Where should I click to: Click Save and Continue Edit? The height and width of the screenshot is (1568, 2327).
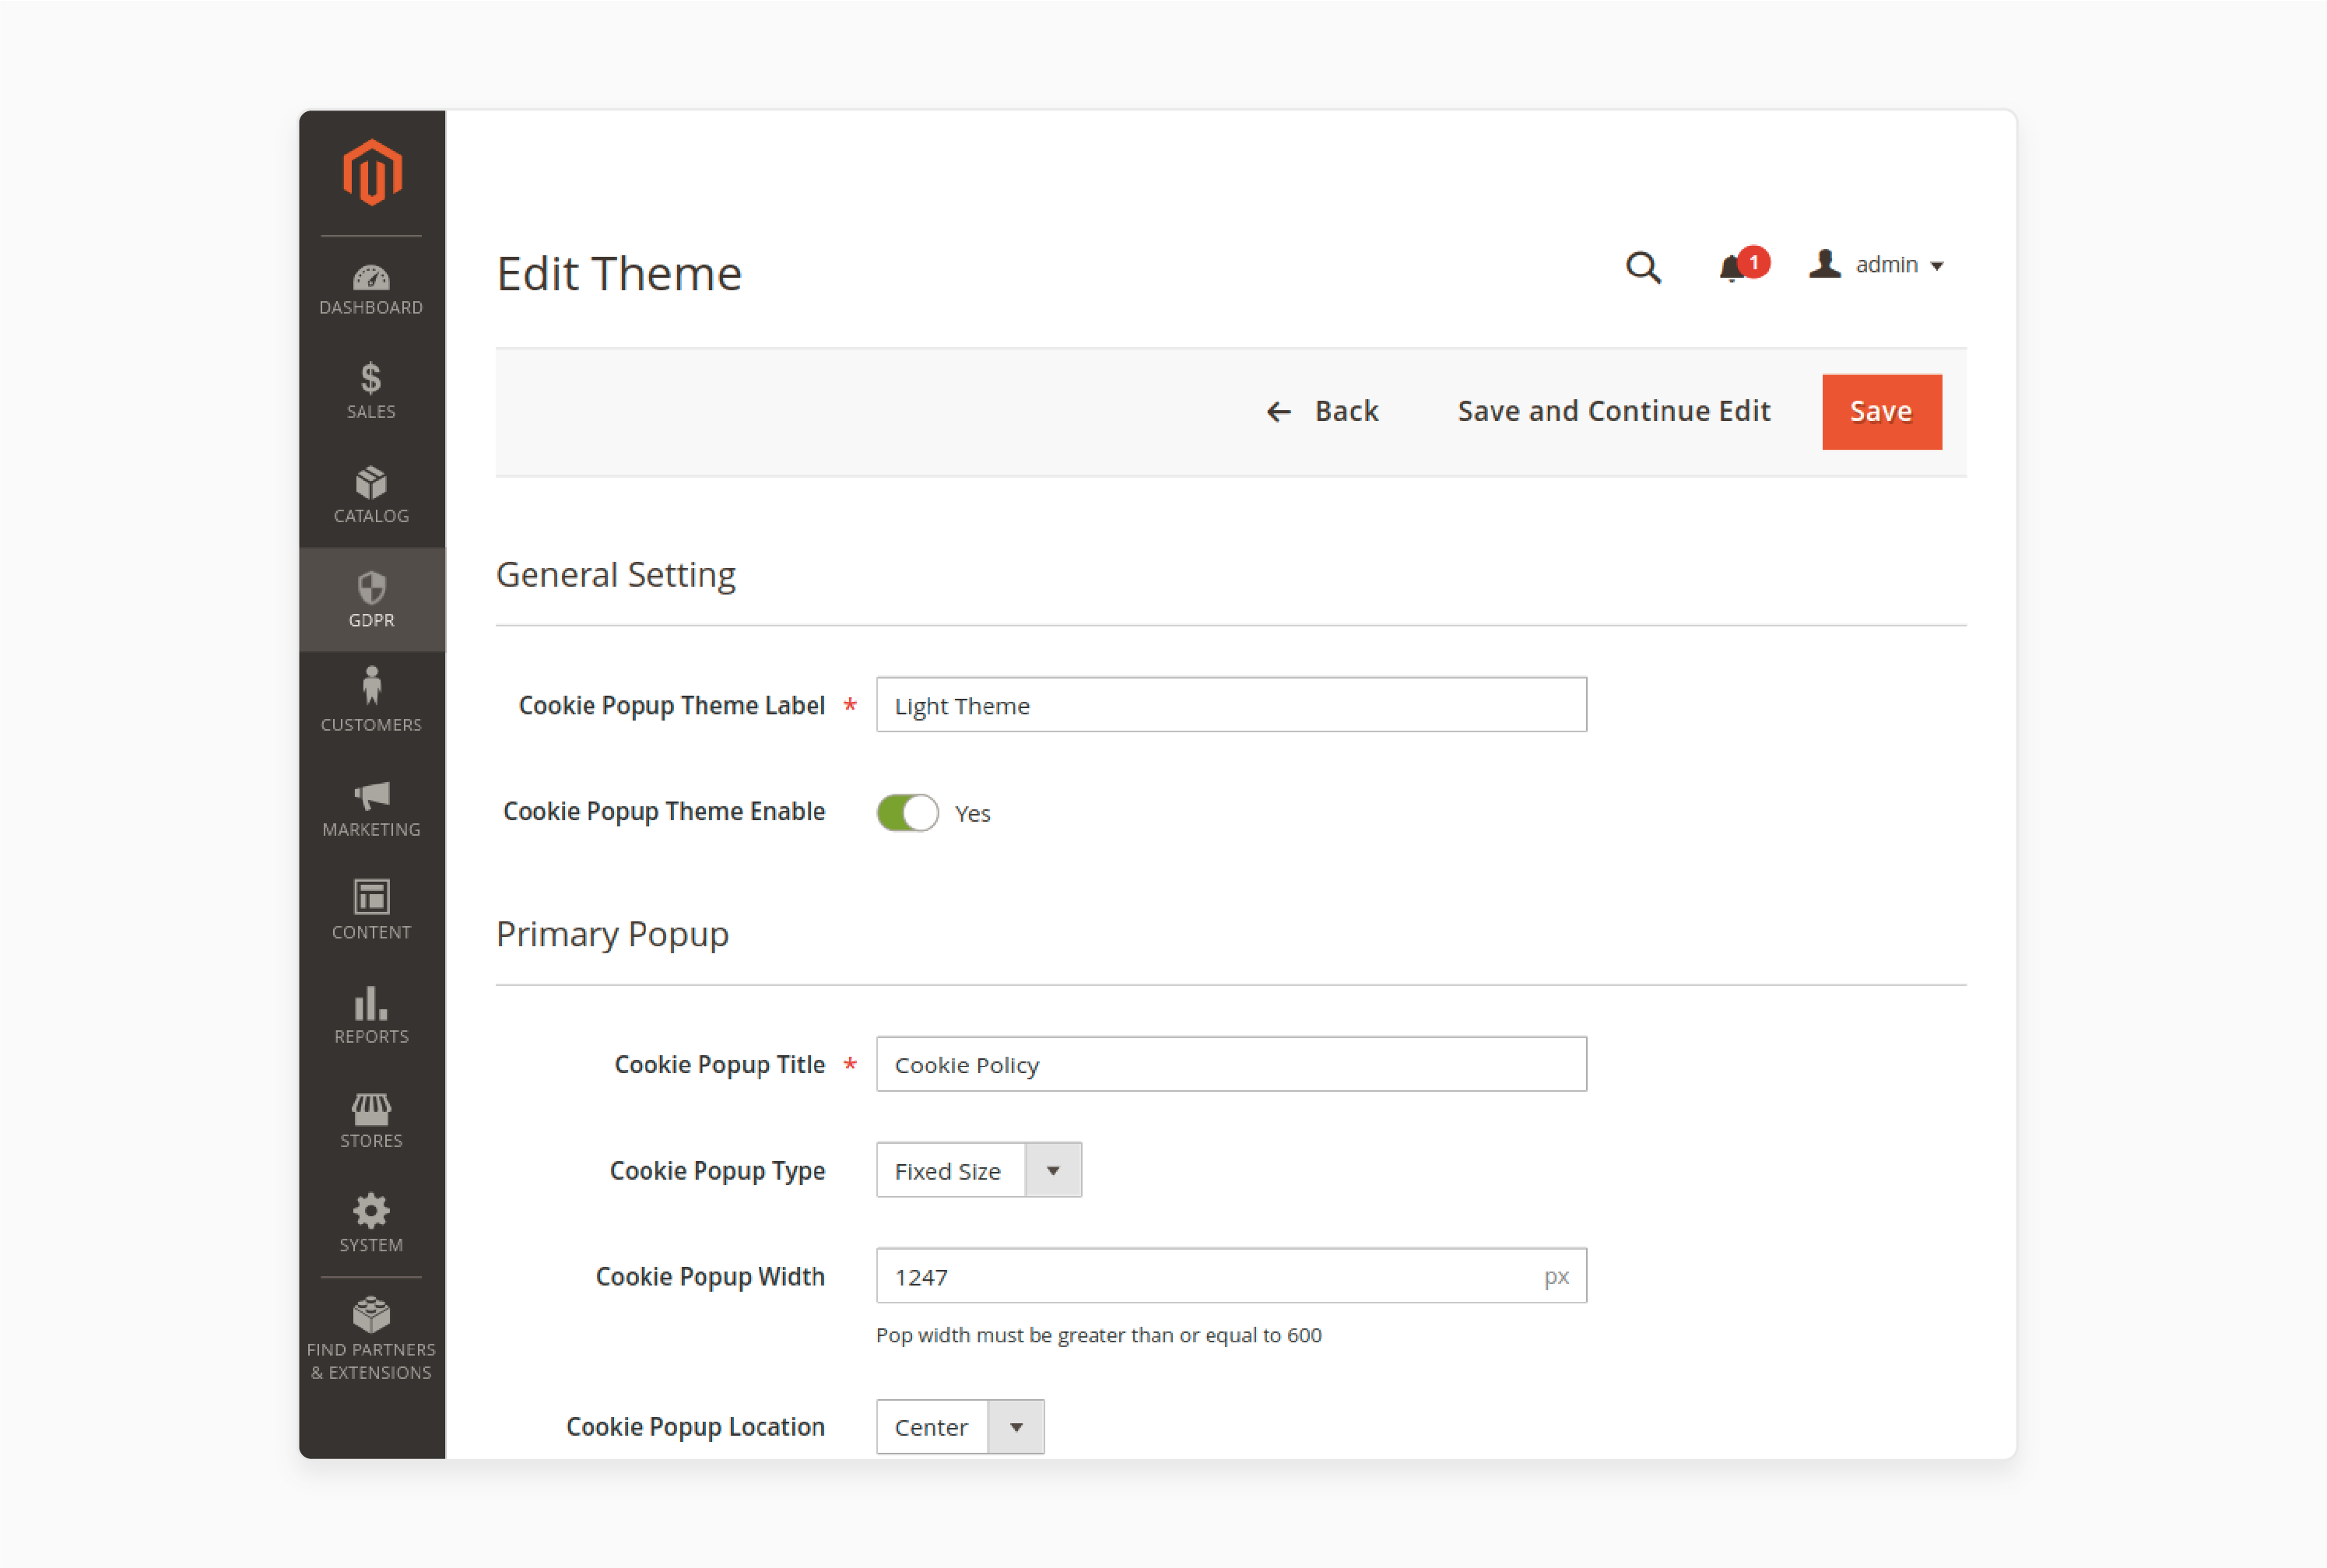coord(1614,412)
